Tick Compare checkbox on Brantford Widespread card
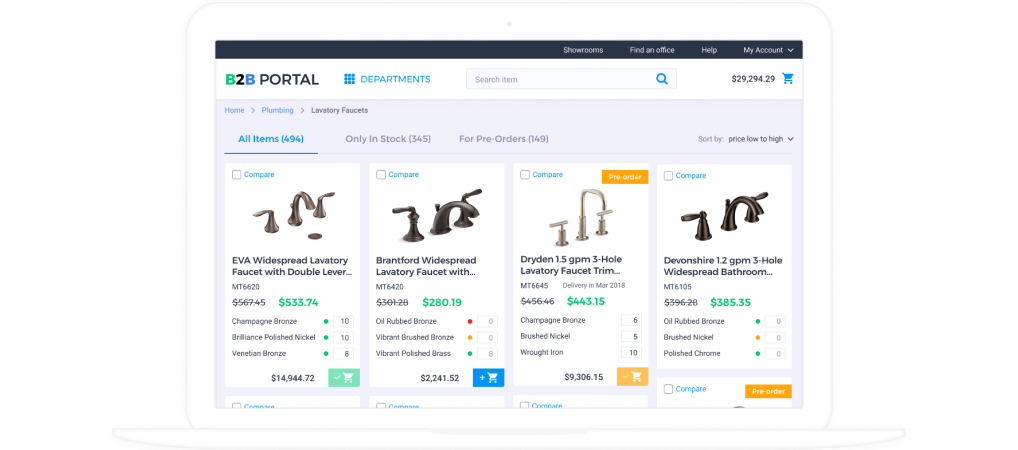Screen dimensions: 1018x450 click(x=381, y=175)
